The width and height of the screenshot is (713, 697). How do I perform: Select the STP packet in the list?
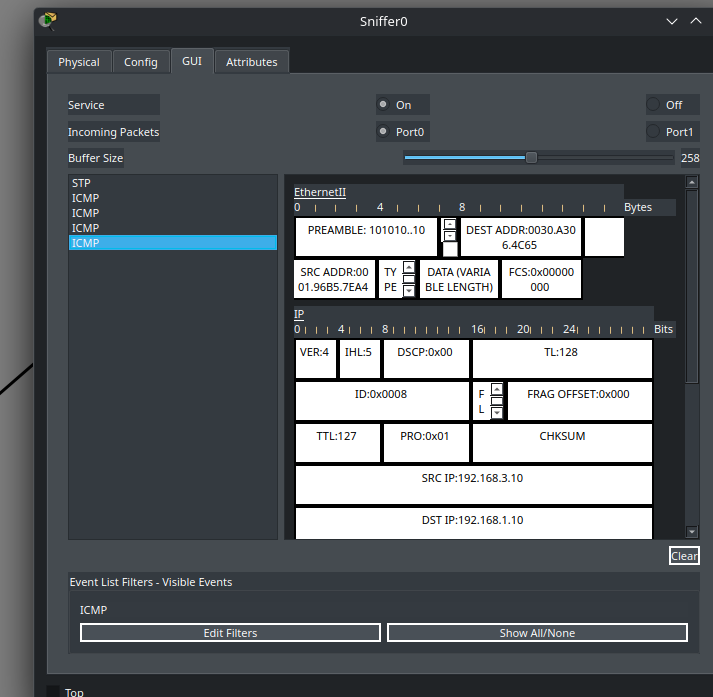[81, 184]
